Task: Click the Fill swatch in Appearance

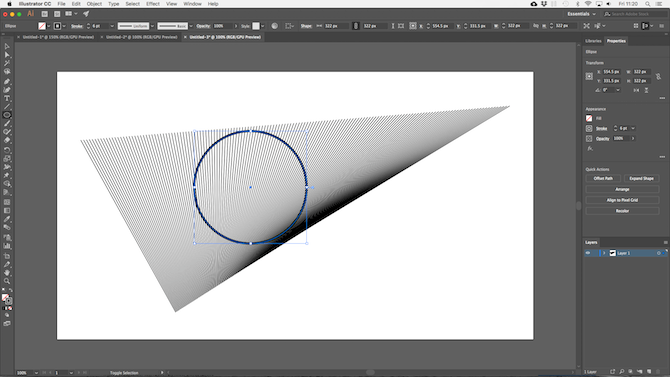Action: click(589, 118)
